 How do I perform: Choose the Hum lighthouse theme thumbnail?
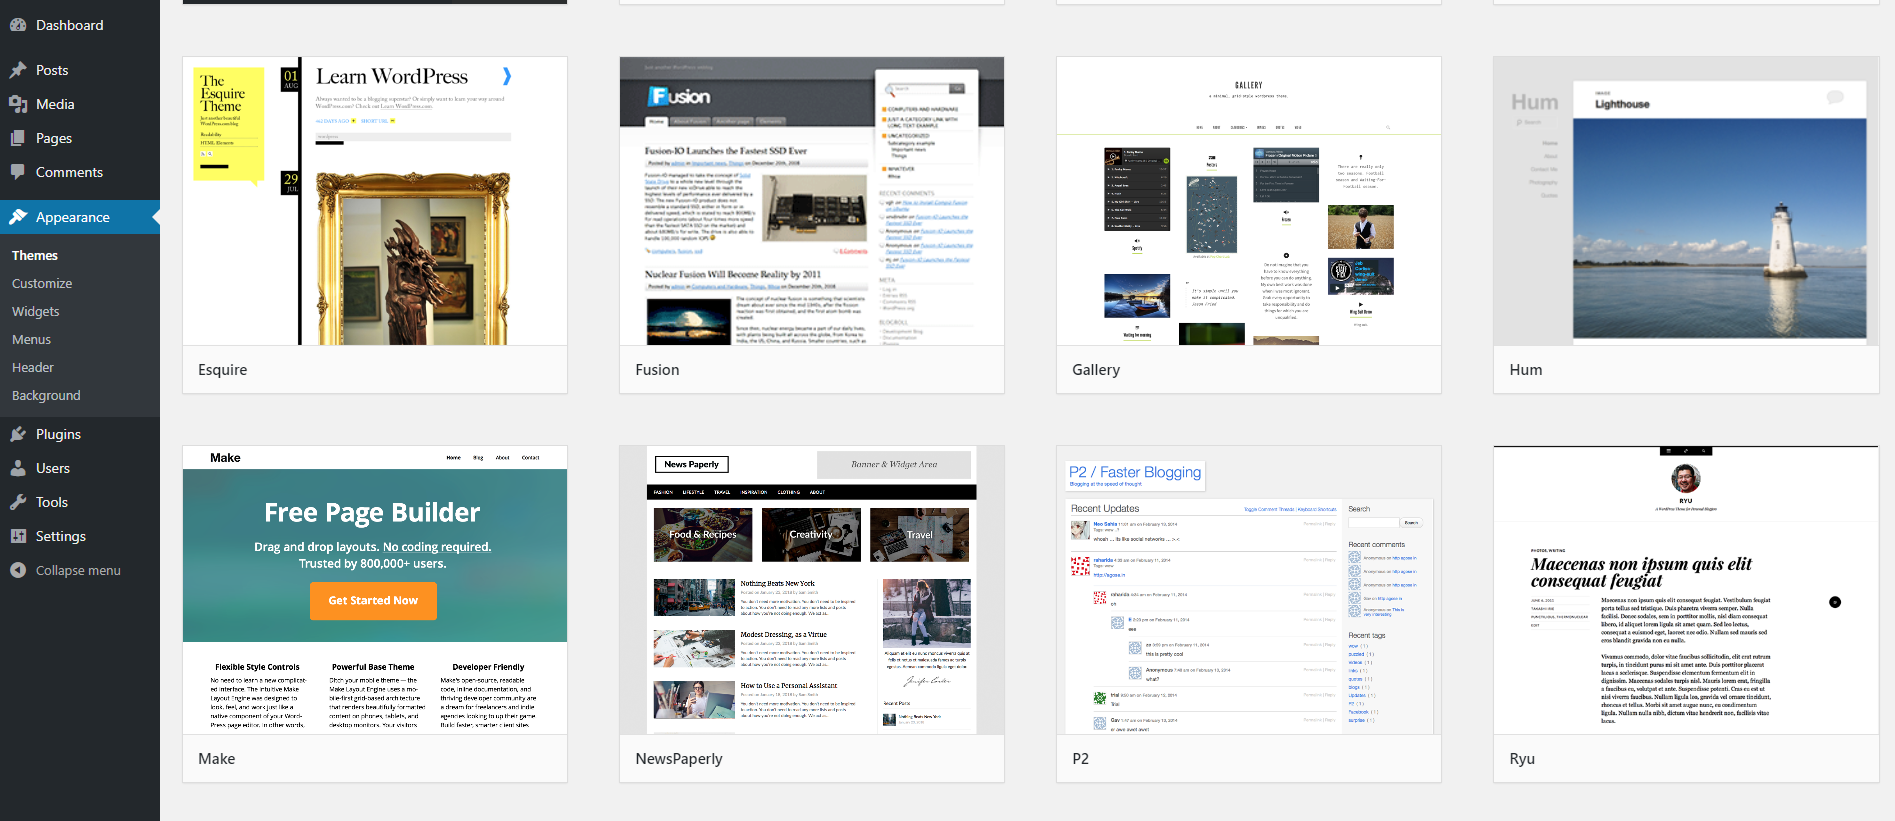point(1686,201)
